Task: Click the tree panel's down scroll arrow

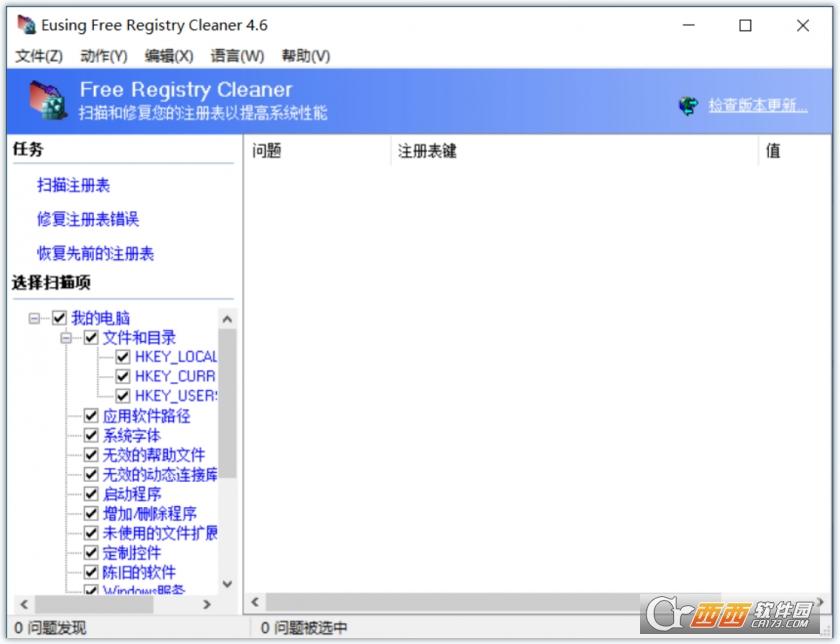Action: (226, 583)
